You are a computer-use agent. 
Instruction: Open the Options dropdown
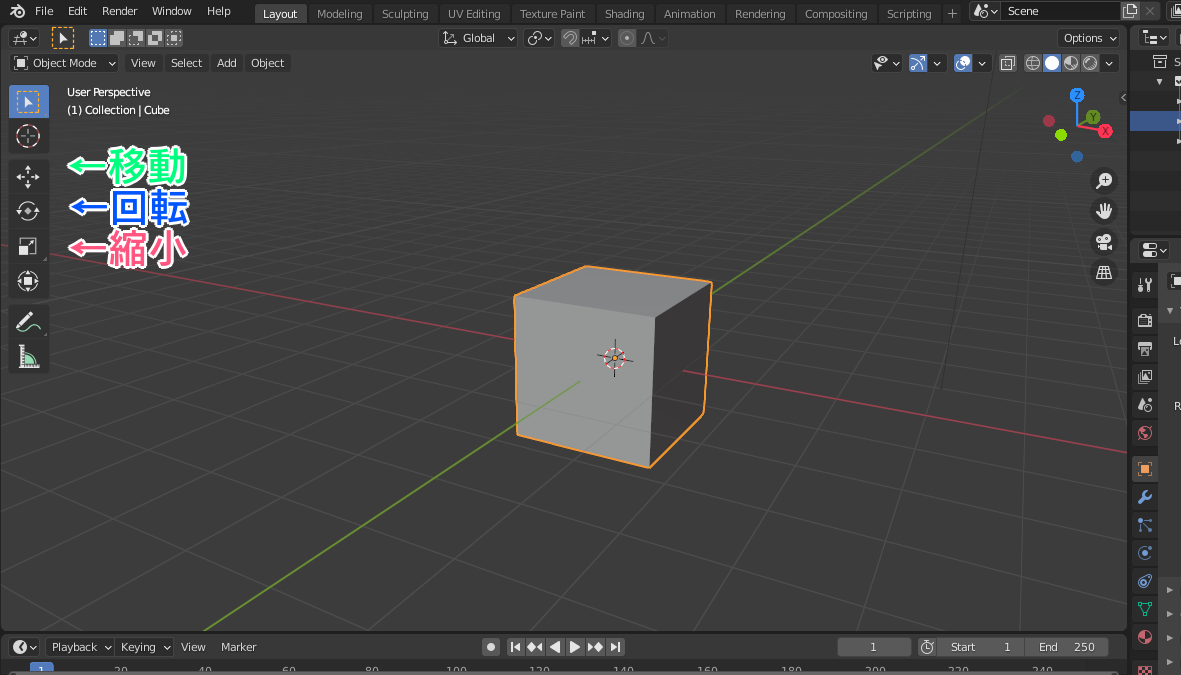pos(1089,38)
